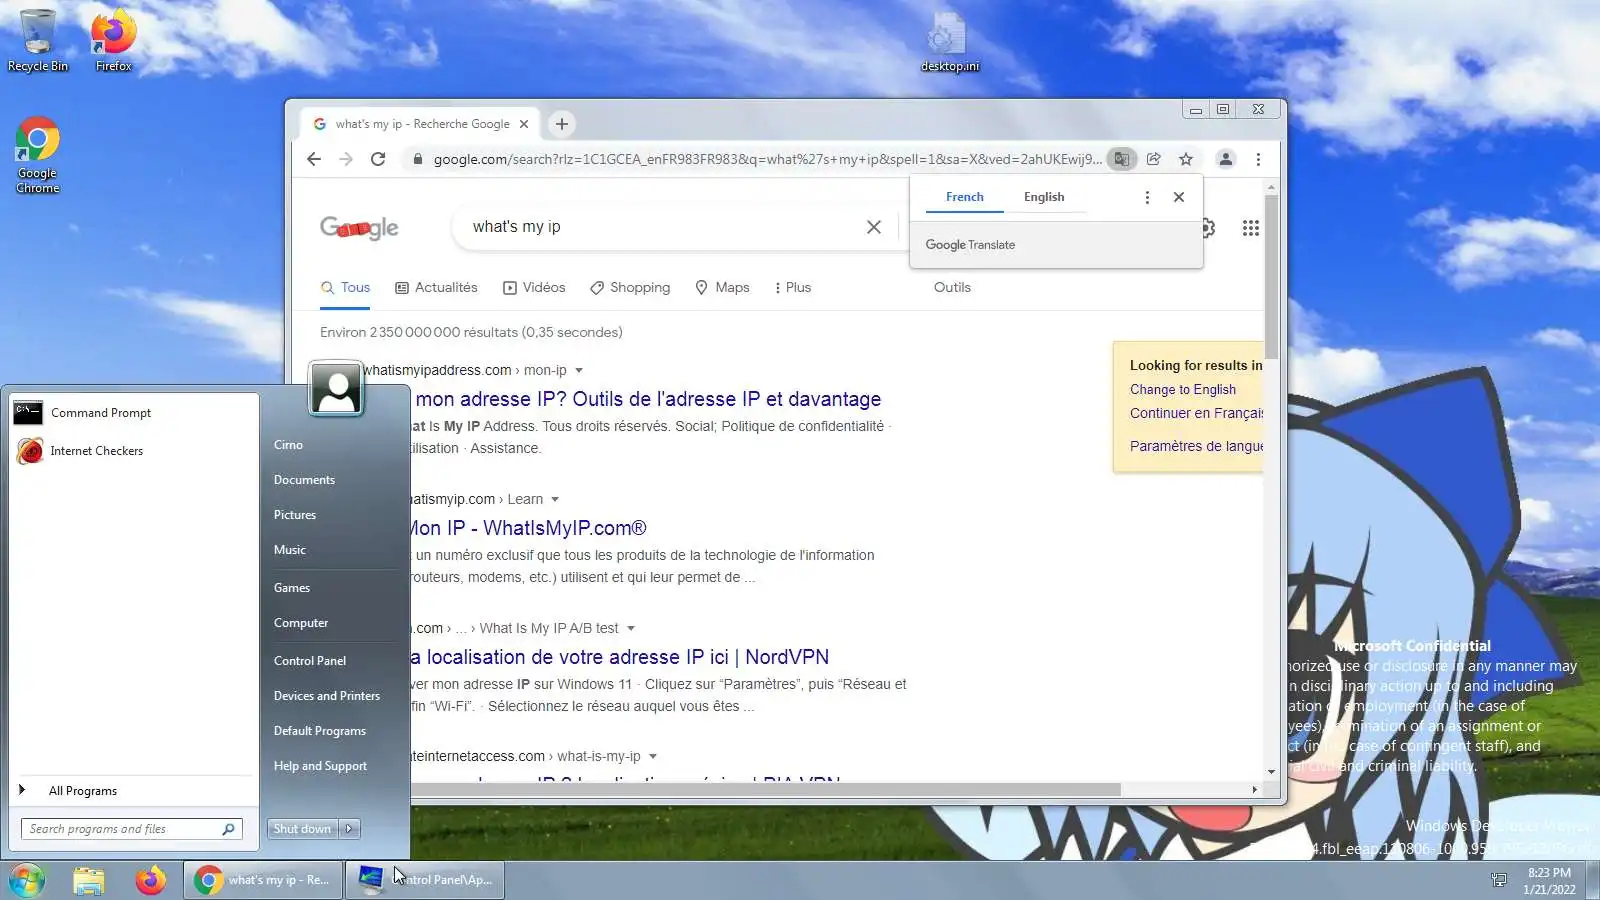Launch Firefox from the taskbar
1600x900 pixels.
click(x=151, y=880)
